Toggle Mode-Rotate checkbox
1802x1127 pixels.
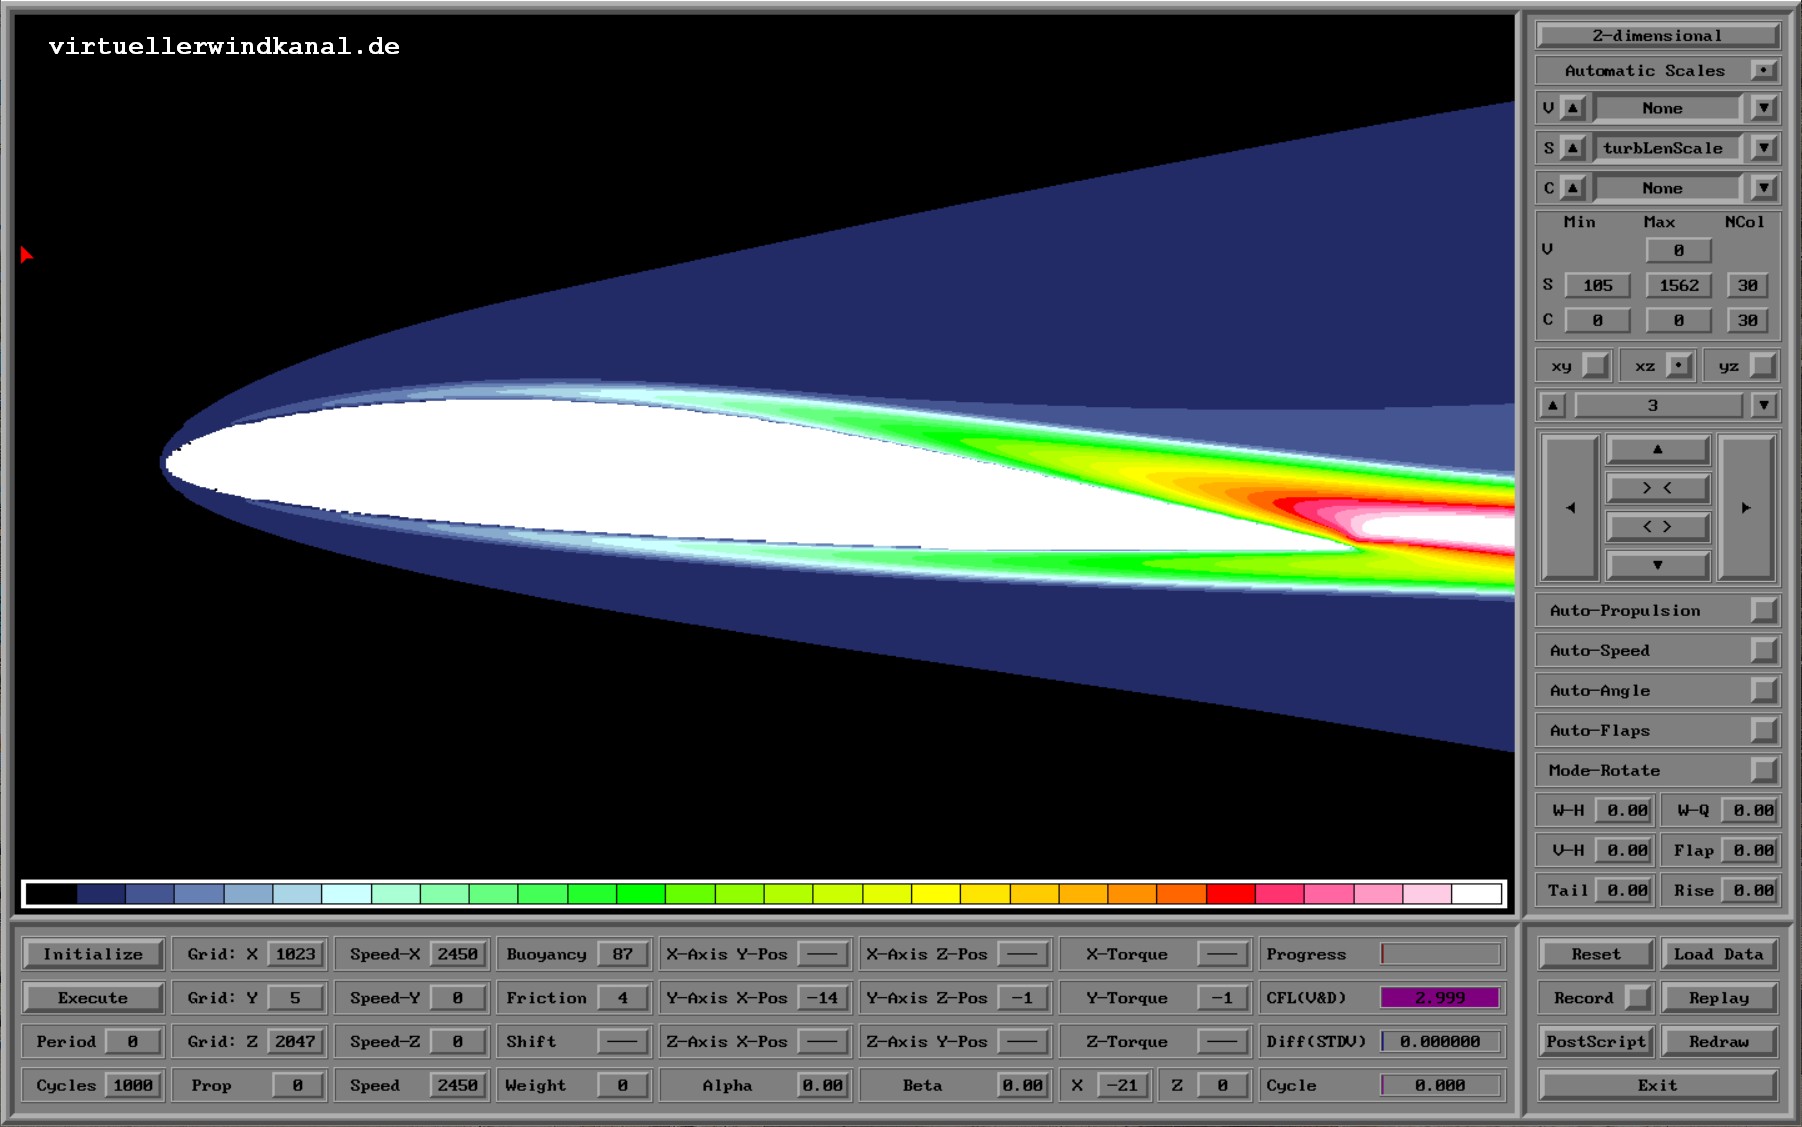(x=1764, y=771)
